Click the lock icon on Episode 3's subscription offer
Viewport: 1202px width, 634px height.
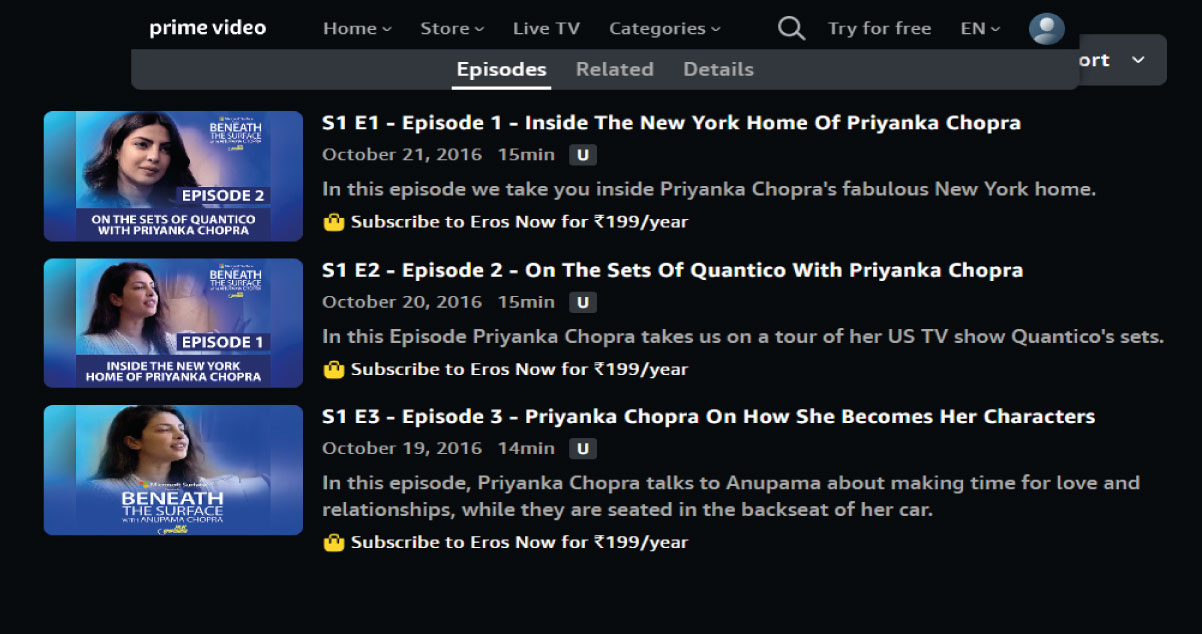pos(335,541)
